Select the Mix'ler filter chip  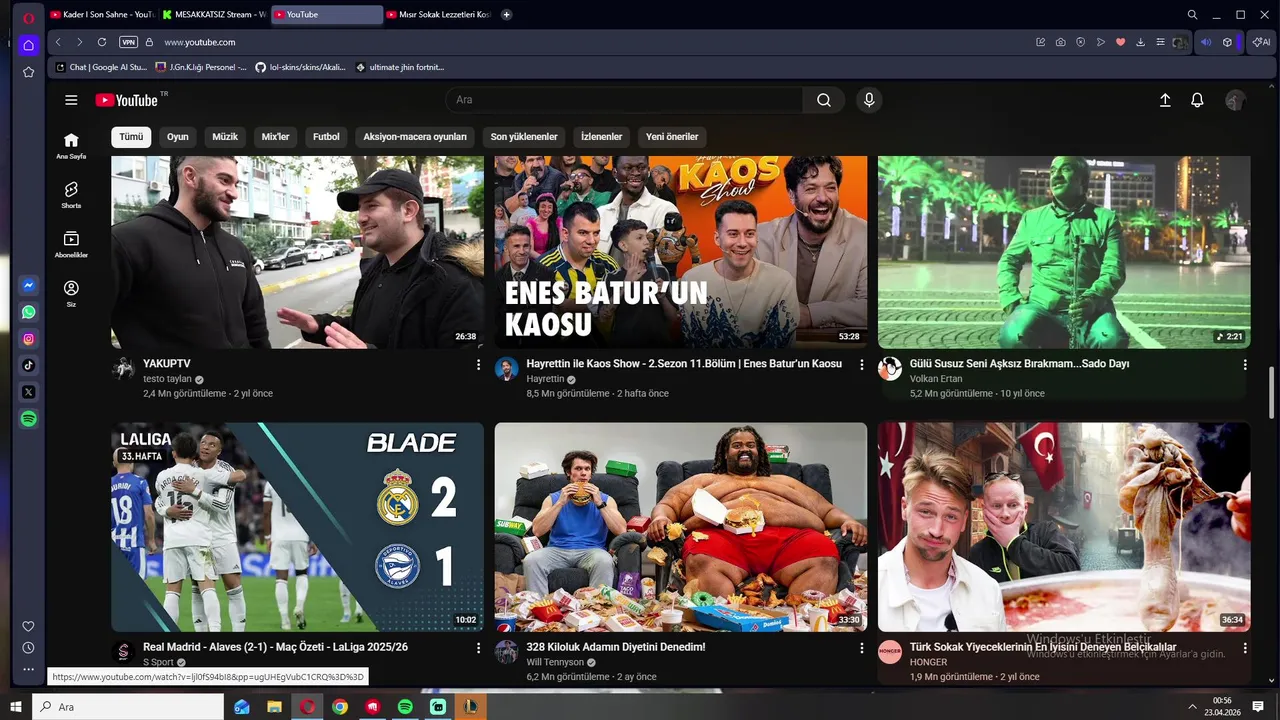click(x=275, y=137)
